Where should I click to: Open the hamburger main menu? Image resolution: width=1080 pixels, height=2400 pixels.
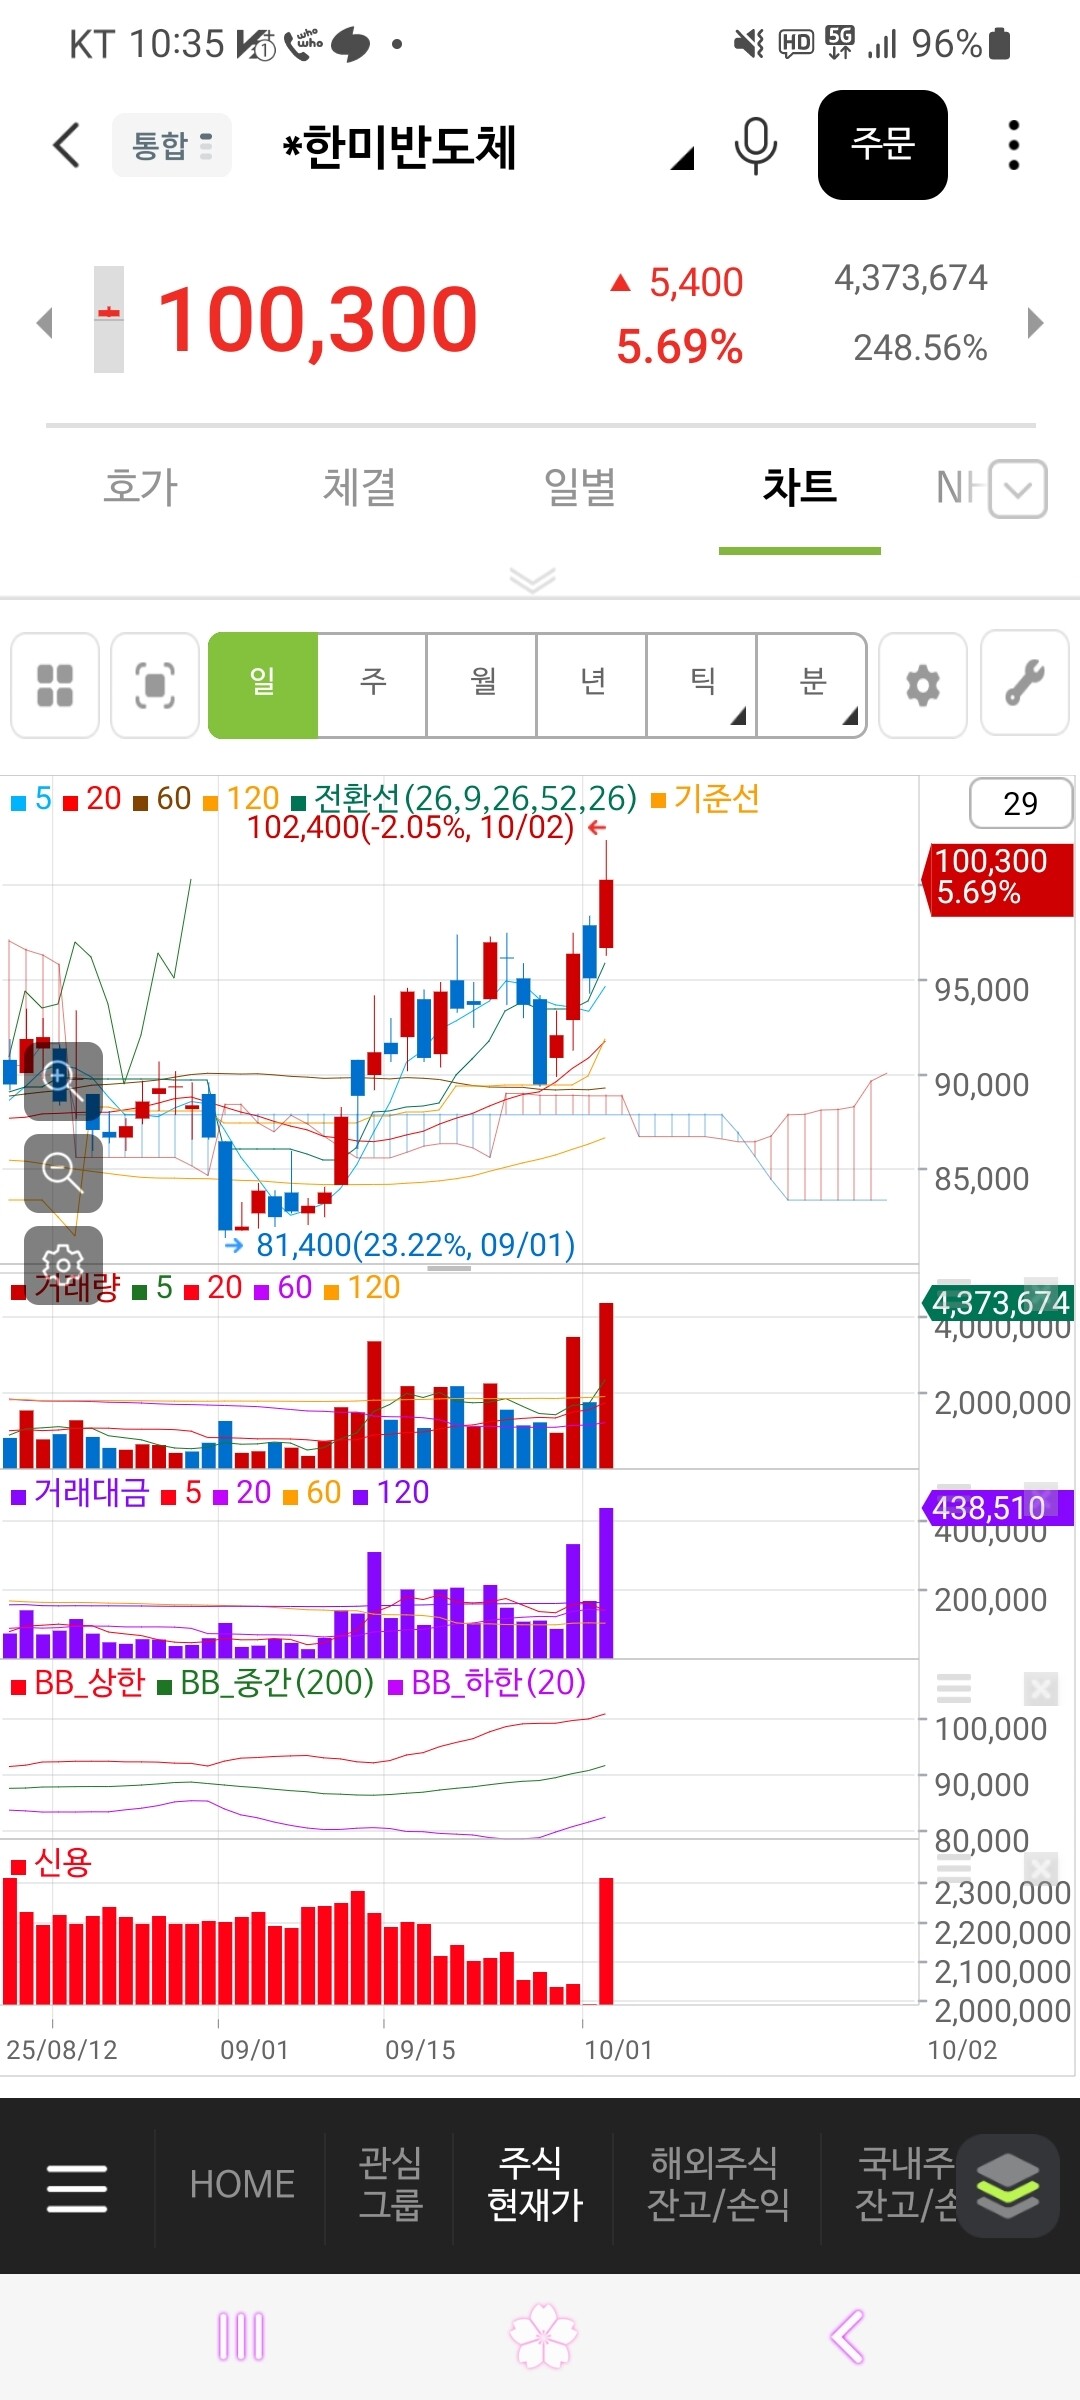coord(77,2188)
